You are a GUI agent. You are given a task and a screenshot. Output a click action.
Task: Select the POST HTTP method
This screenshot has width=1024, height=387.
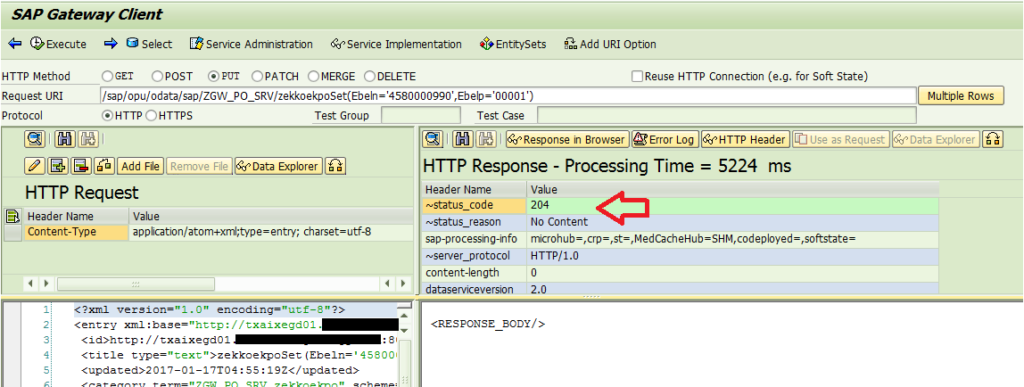(157, 76)
